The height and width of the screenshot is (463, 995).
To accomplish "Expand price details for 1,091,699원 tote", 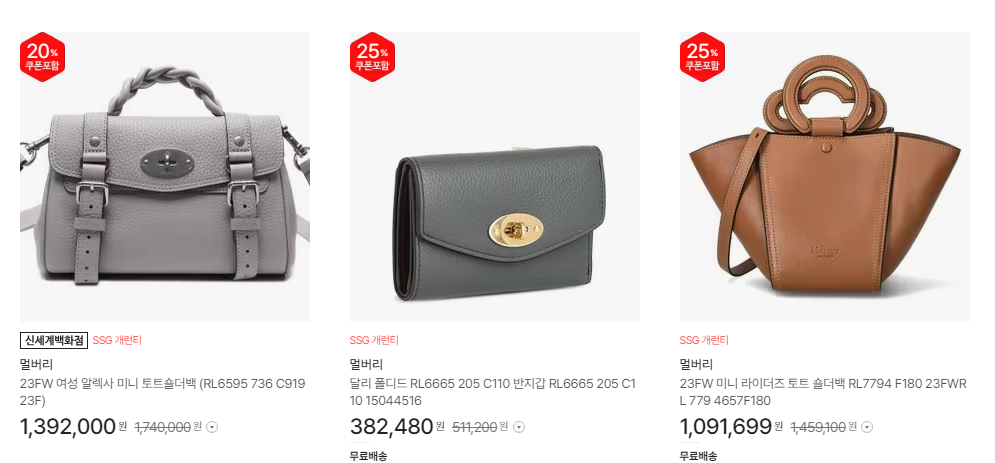I will [867, 427].
